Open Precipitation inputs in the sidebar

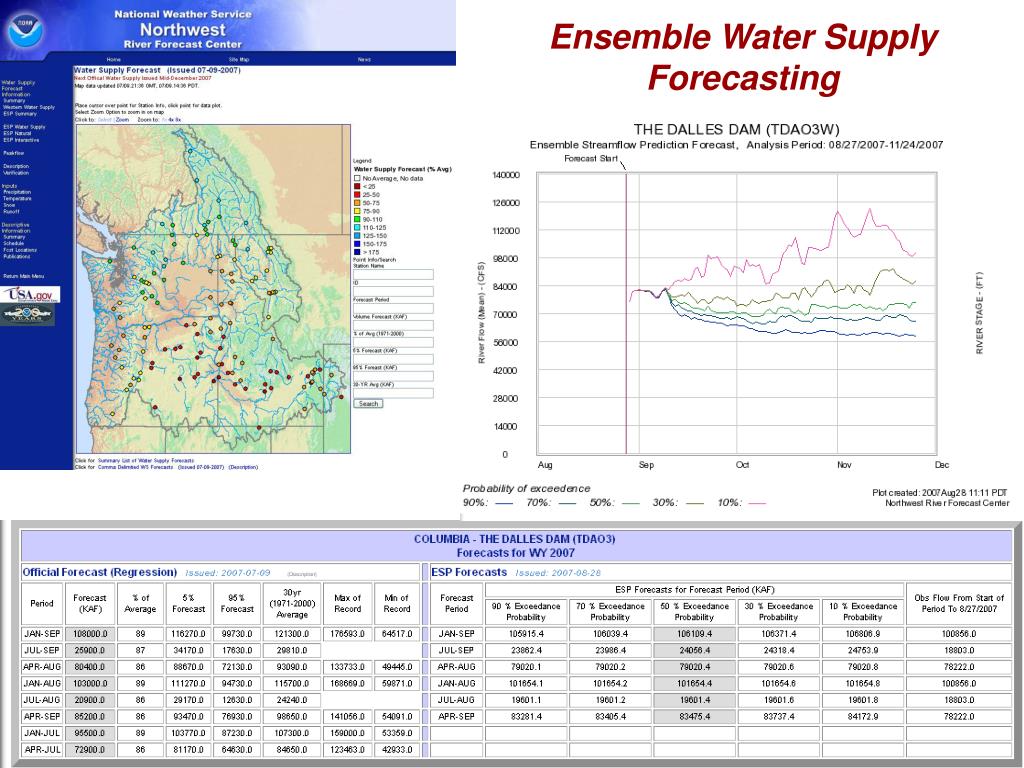click(x=17, y=192)
